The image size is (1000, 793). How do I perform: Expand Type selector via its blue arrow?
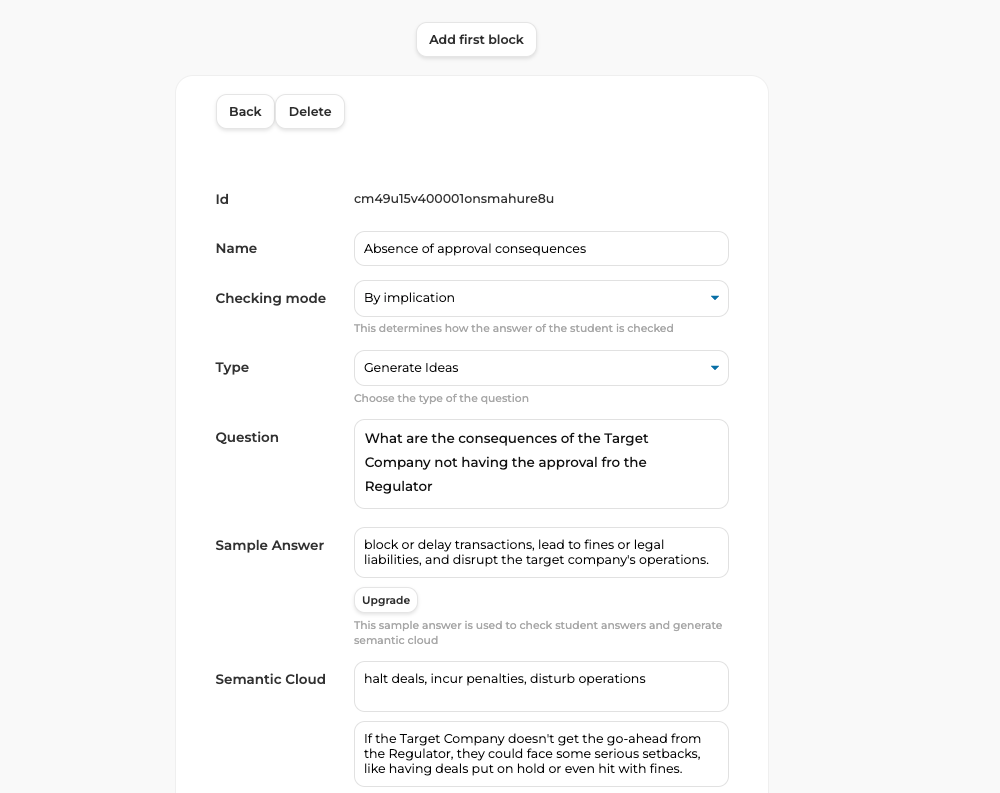[x=714, y=368]
